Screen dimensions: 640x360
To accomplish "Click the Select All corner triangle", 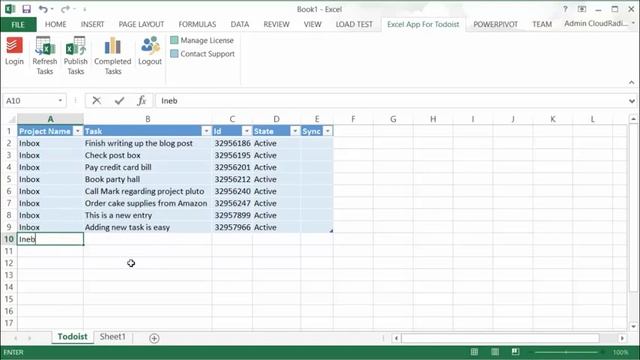I will coord(12,119).
